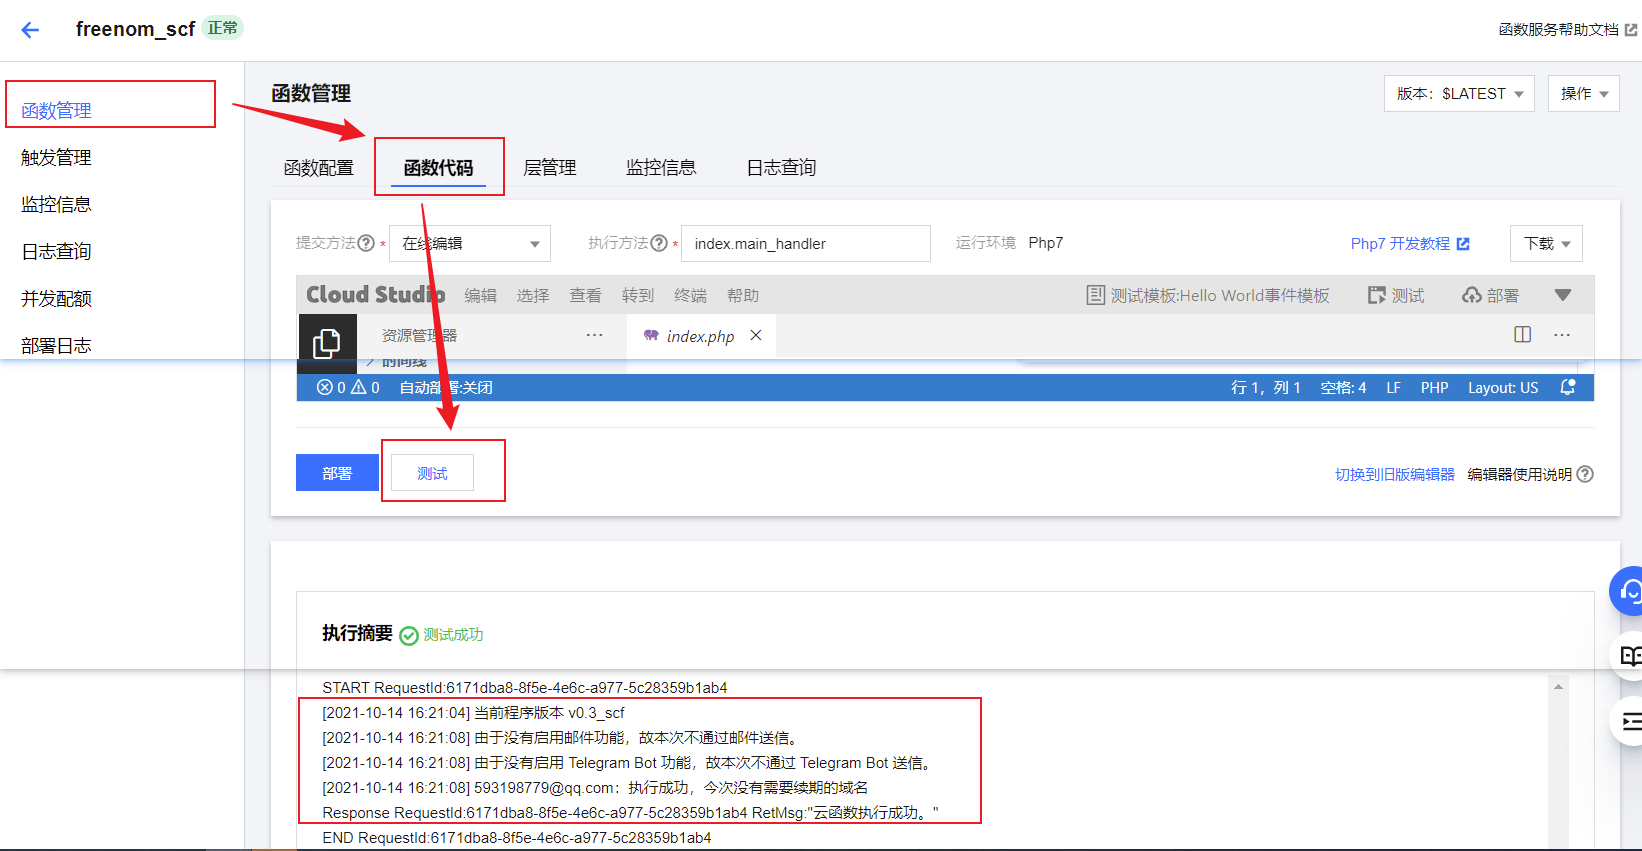Click the index.main_handler input field
This screenshot has height=851, width=1642.
click(x=805, y=244)
